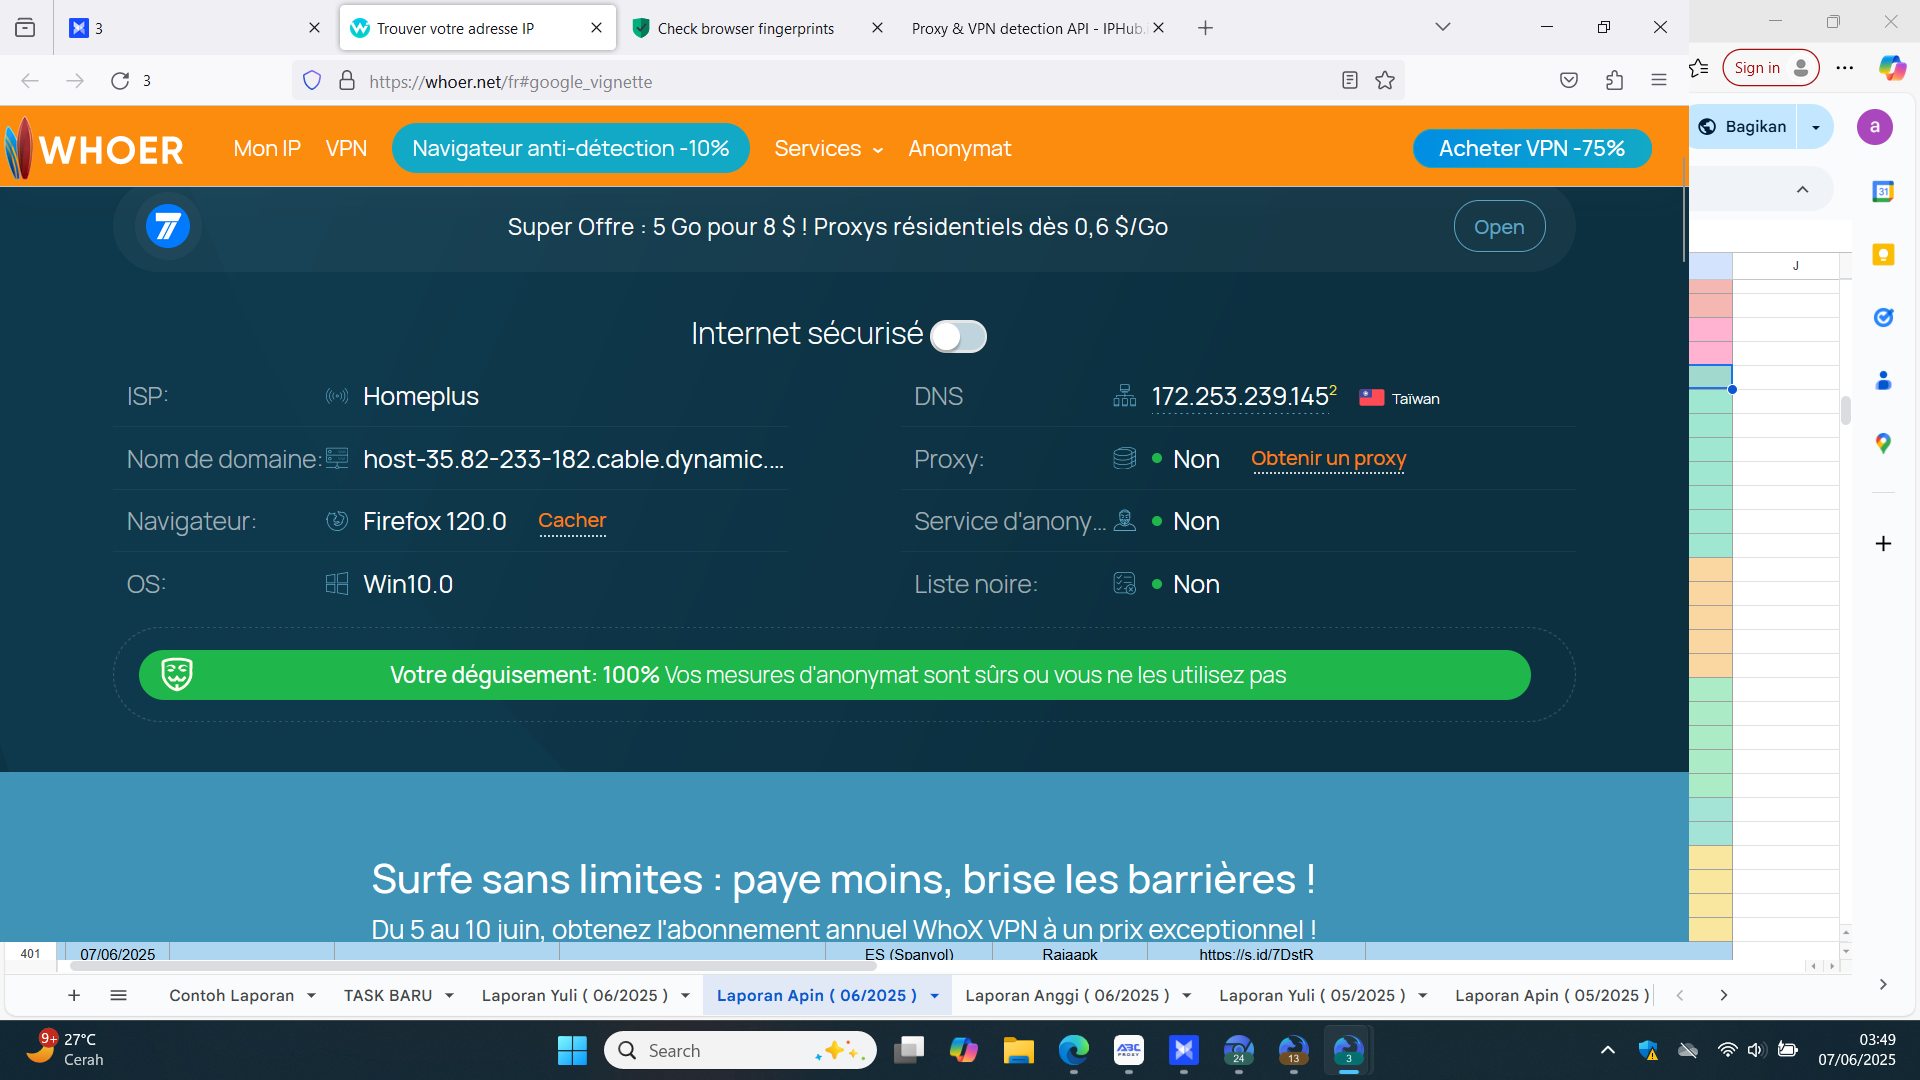This screenshot has width=1920, height=1080.
Task: Open Task View in the taskbar
Action: click(909, 1051)
